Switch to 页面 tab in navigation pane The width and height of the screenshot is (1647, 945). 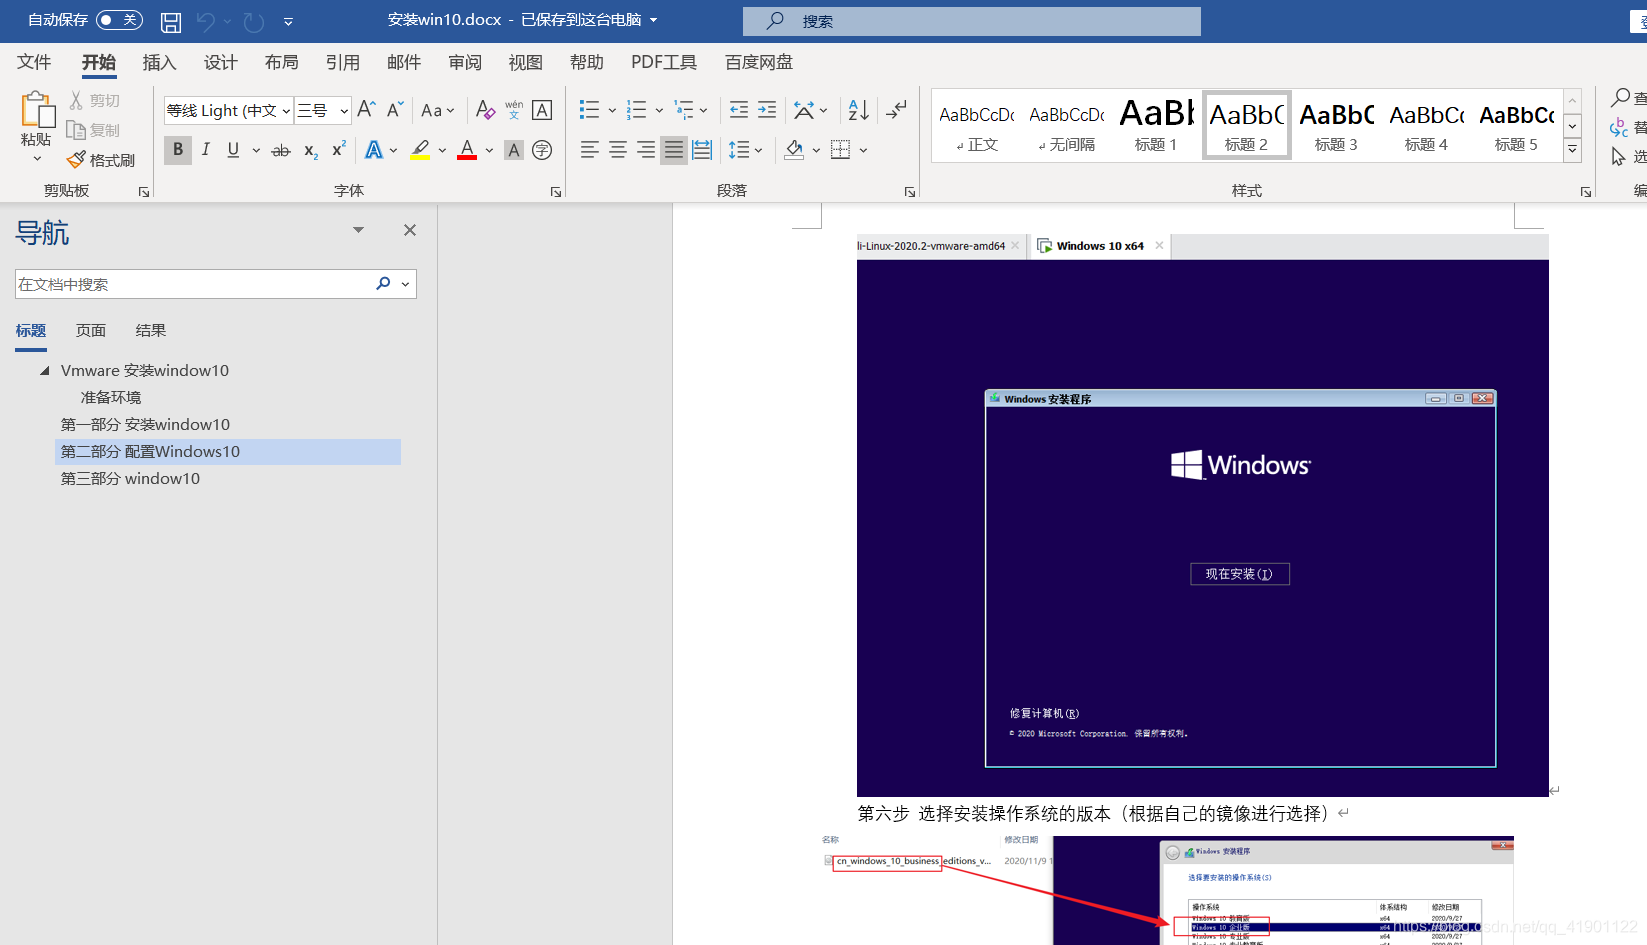pos(91,330)
